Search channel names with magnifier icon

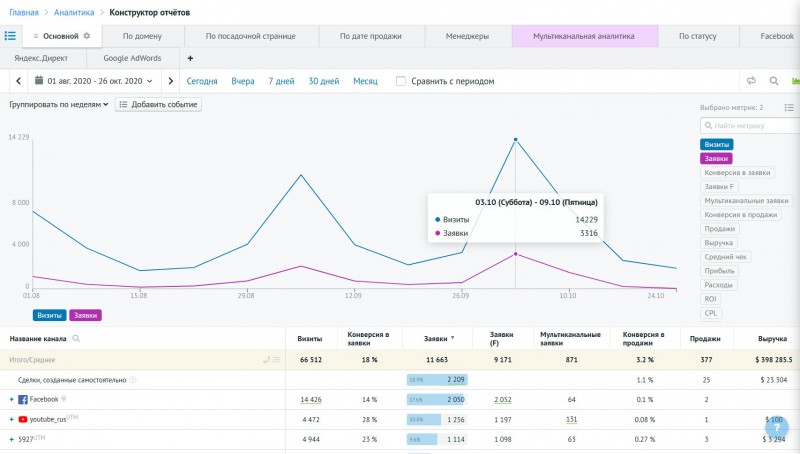point(76,339)
